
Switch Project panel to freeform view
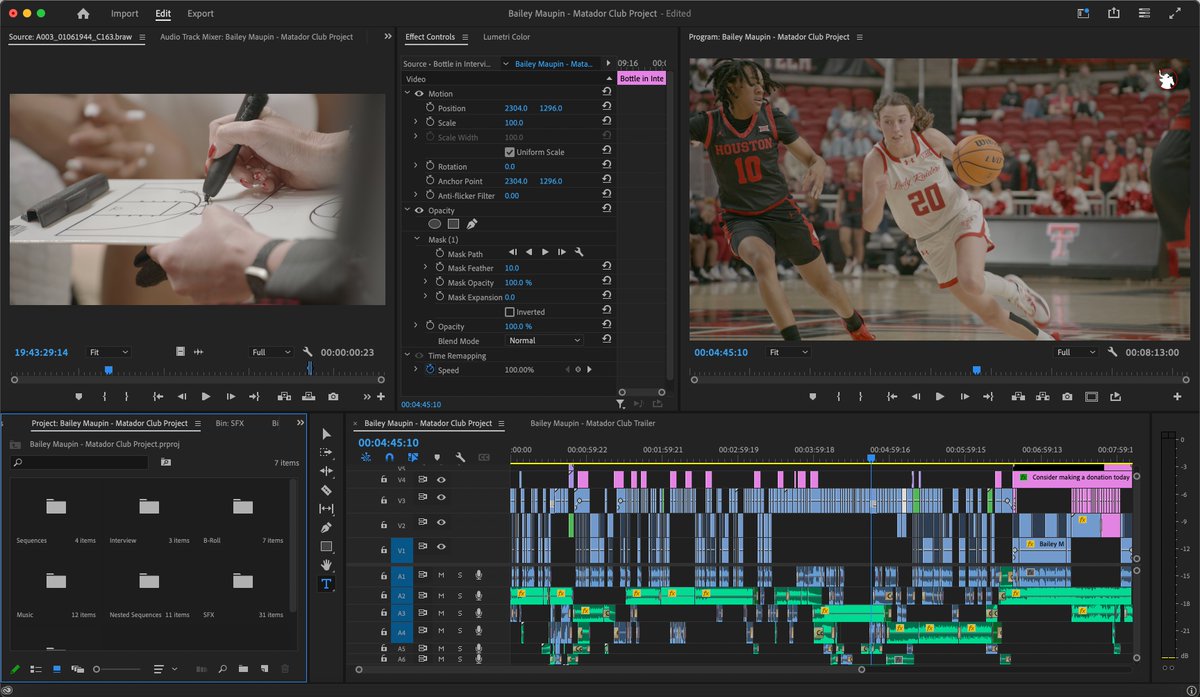click(x=78, y=668)
